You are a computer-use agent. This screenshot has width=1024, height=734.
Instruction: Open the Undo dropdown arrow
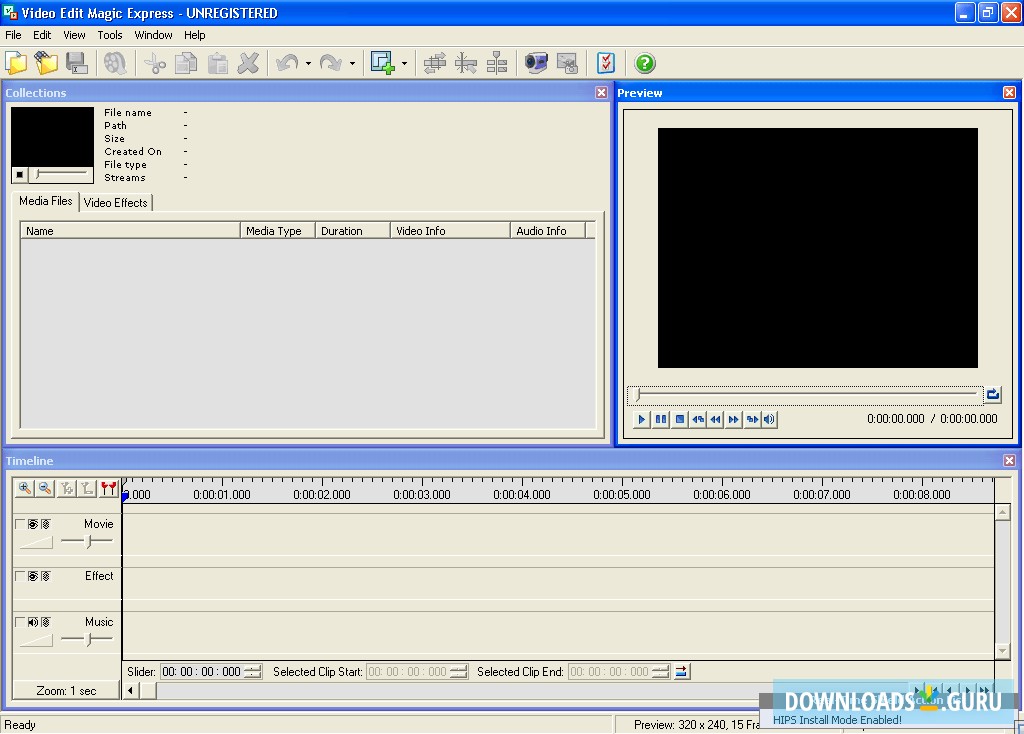tap(308, 62)
